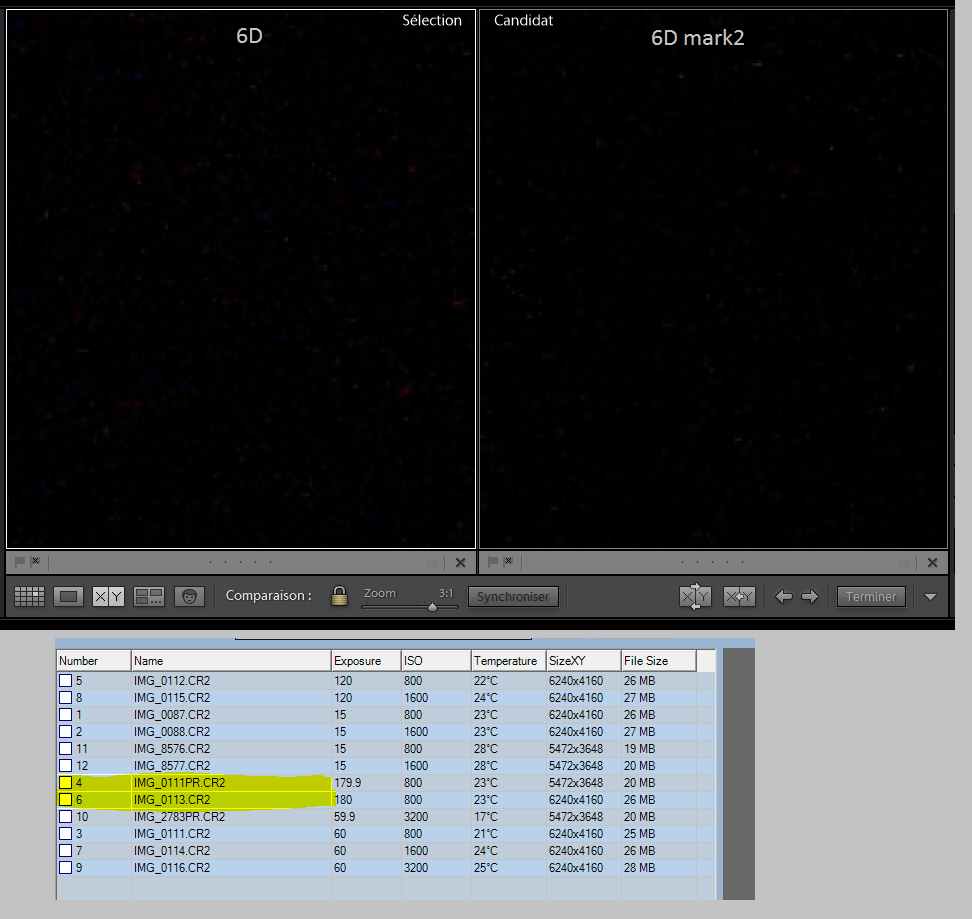Sort by the Number column header

tap(94, 661)
